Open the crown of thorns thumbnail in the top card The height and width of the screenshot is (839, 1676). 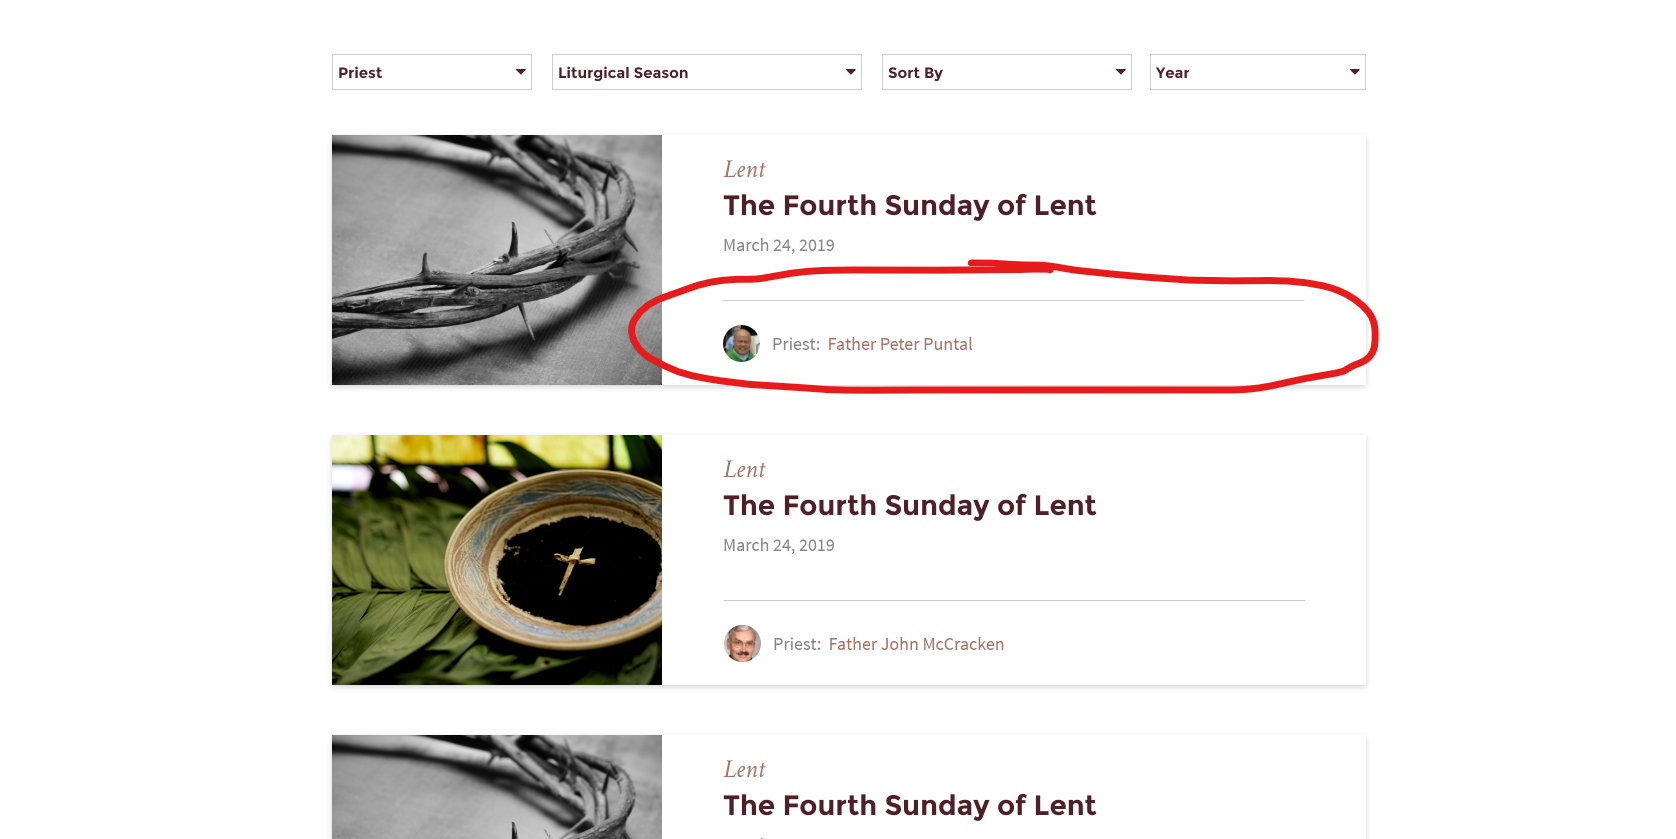[x=496, y=260]
